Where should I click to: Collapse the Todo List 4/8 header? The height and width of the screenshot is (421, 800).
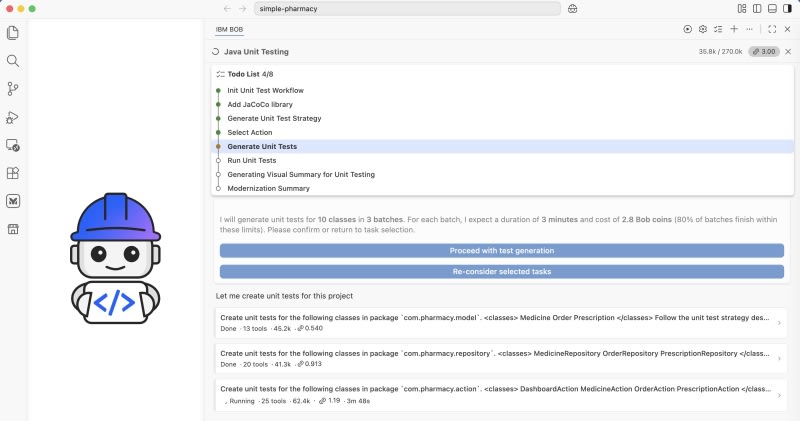coord(250,74)
